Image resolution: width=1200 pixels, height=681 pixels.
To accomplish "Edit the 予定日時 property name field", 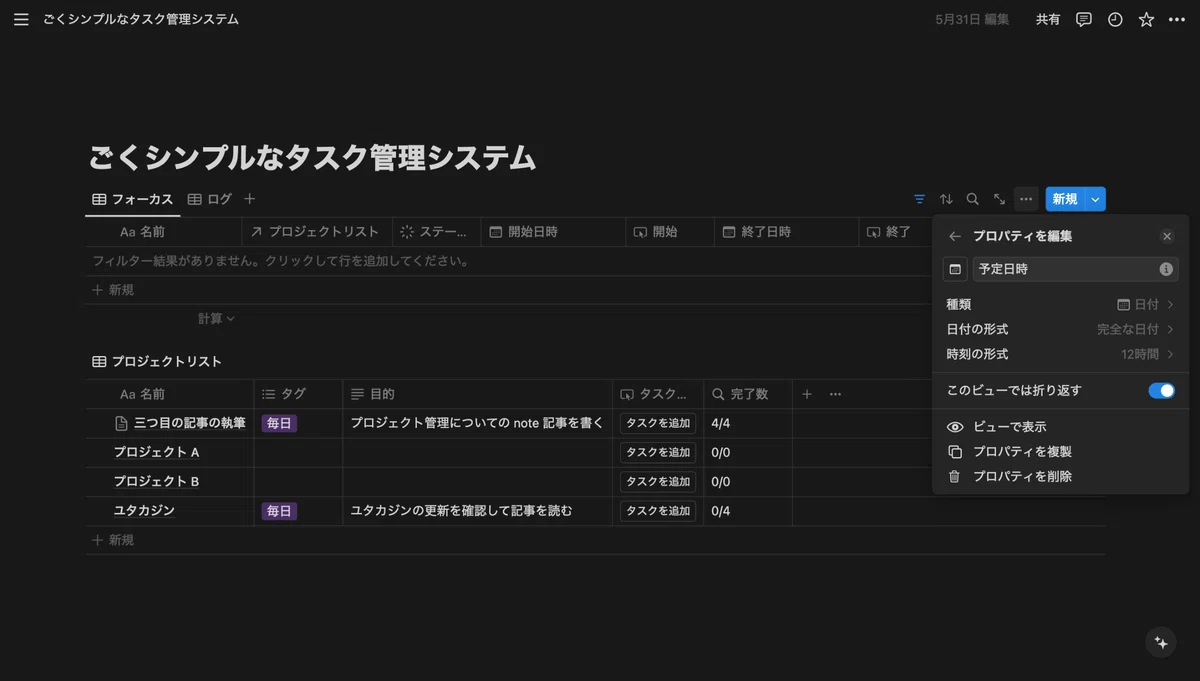I will click(1075, 269).
